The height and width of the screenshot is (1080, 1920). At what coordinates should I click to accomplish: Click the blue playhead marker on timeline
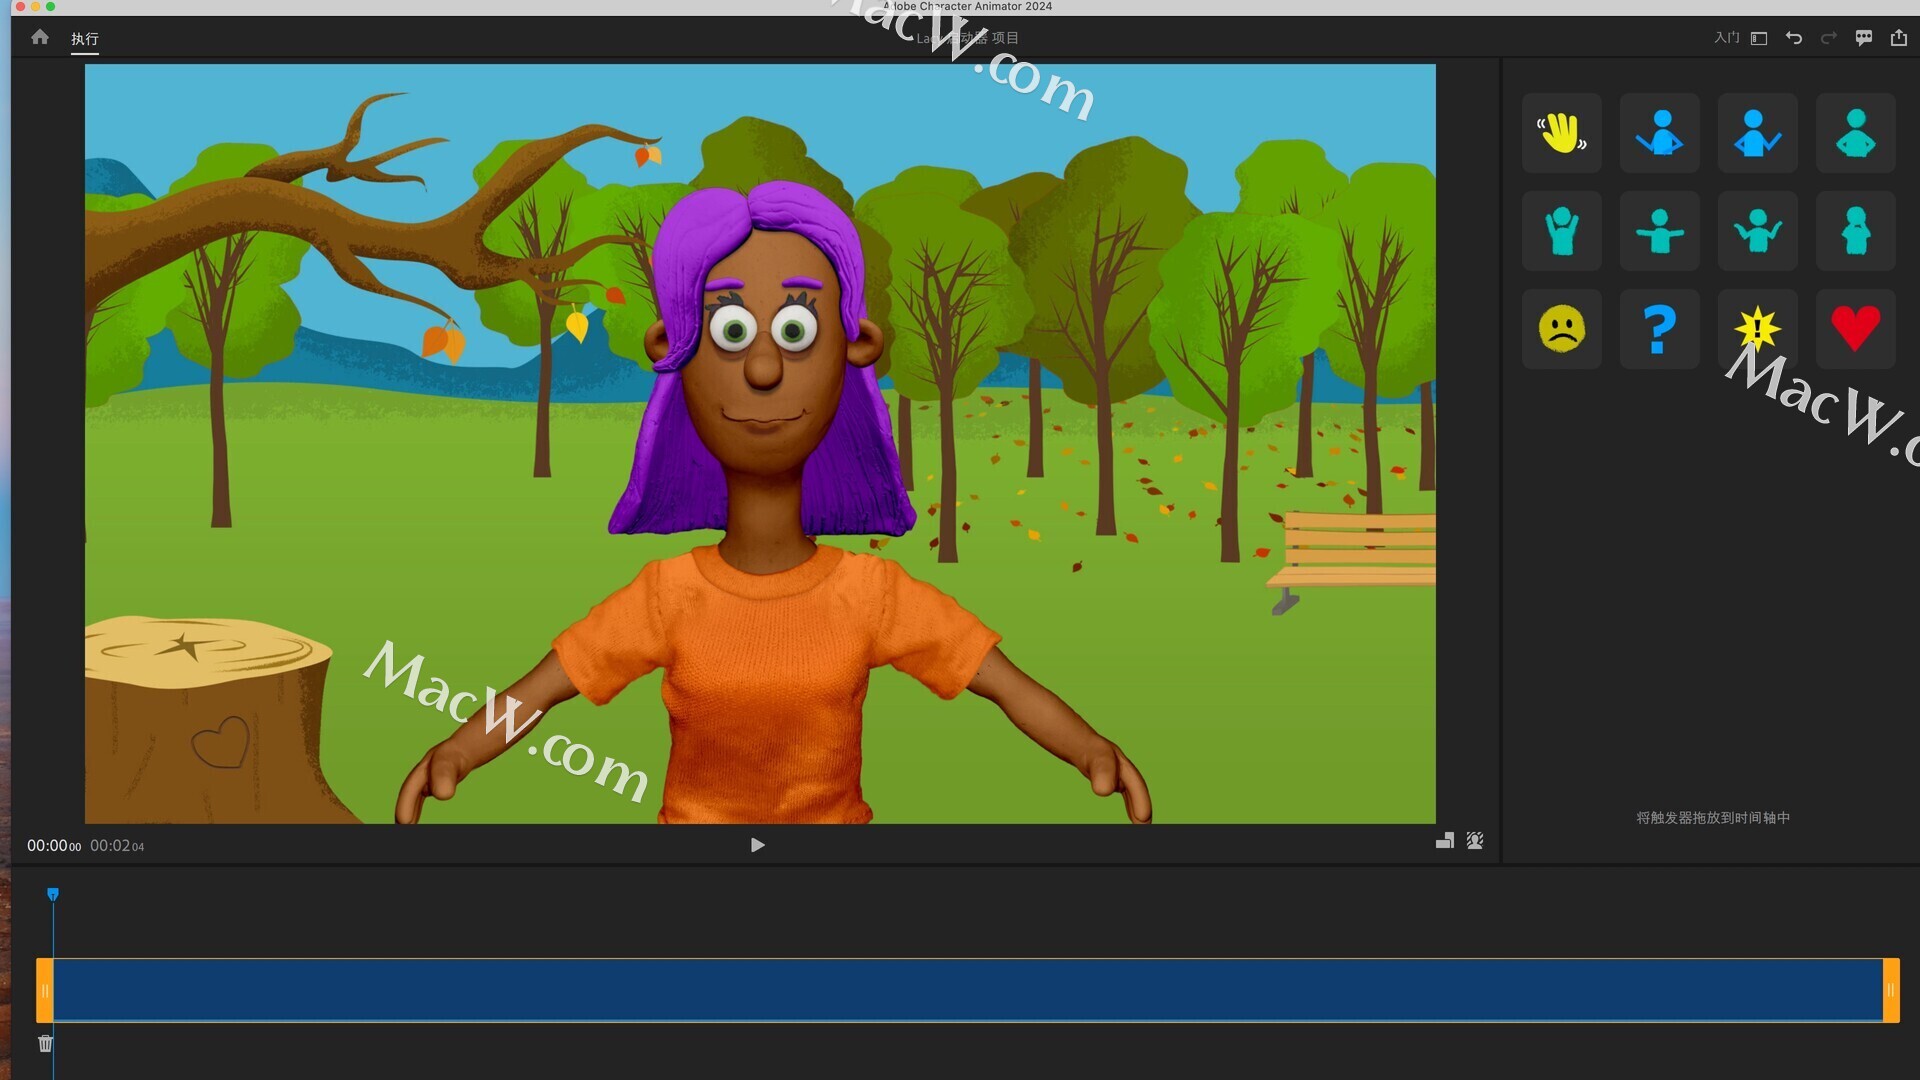pos(53,894)
